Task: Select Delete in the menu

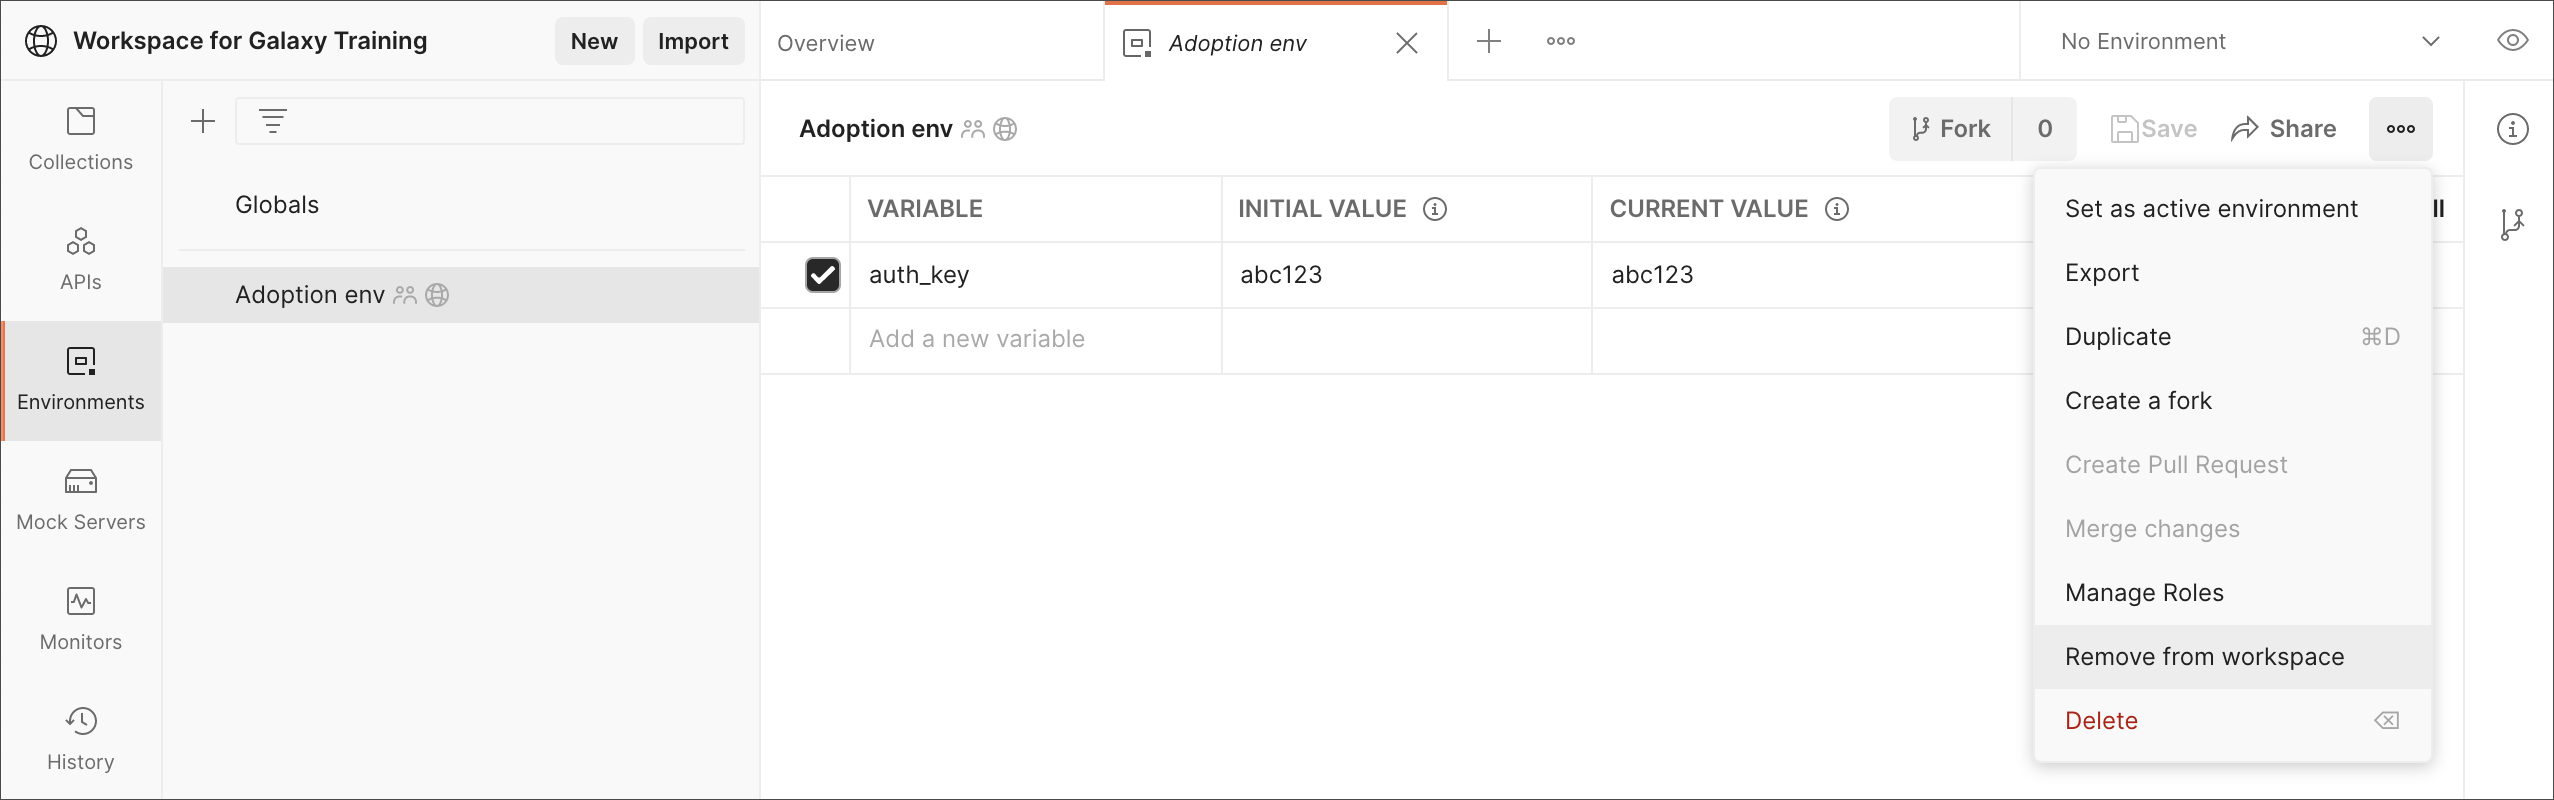Action: point(2233,721)
